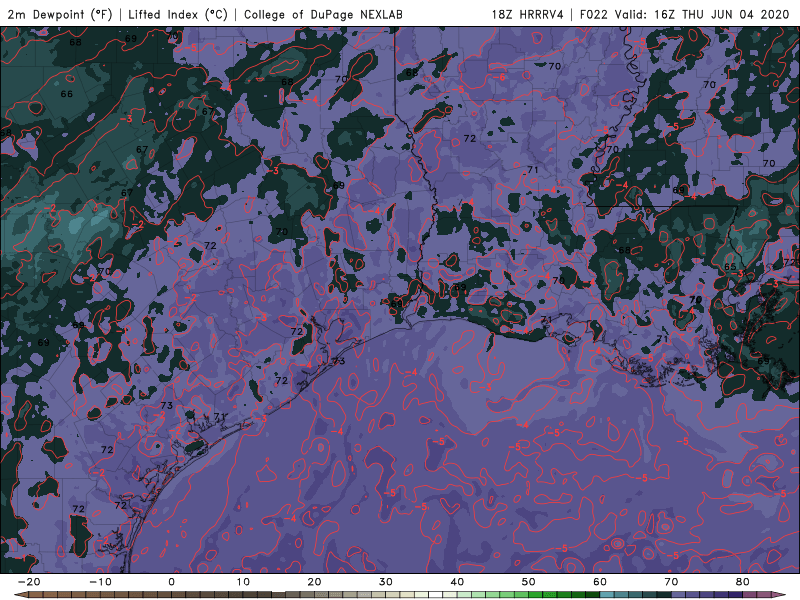Click the 20 tick label on color scale

click(x=314, y=582)
